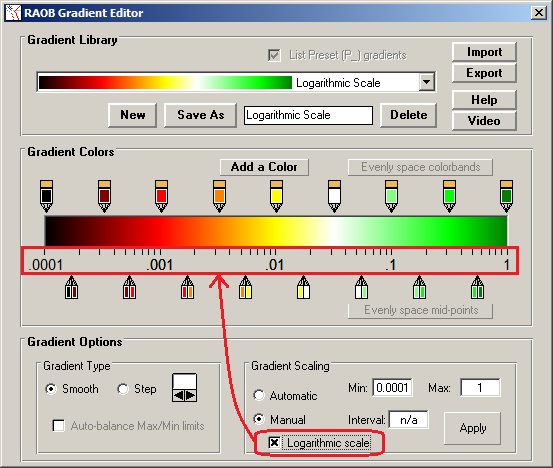Select the black color pencil marker

click(x=46, y=196)
